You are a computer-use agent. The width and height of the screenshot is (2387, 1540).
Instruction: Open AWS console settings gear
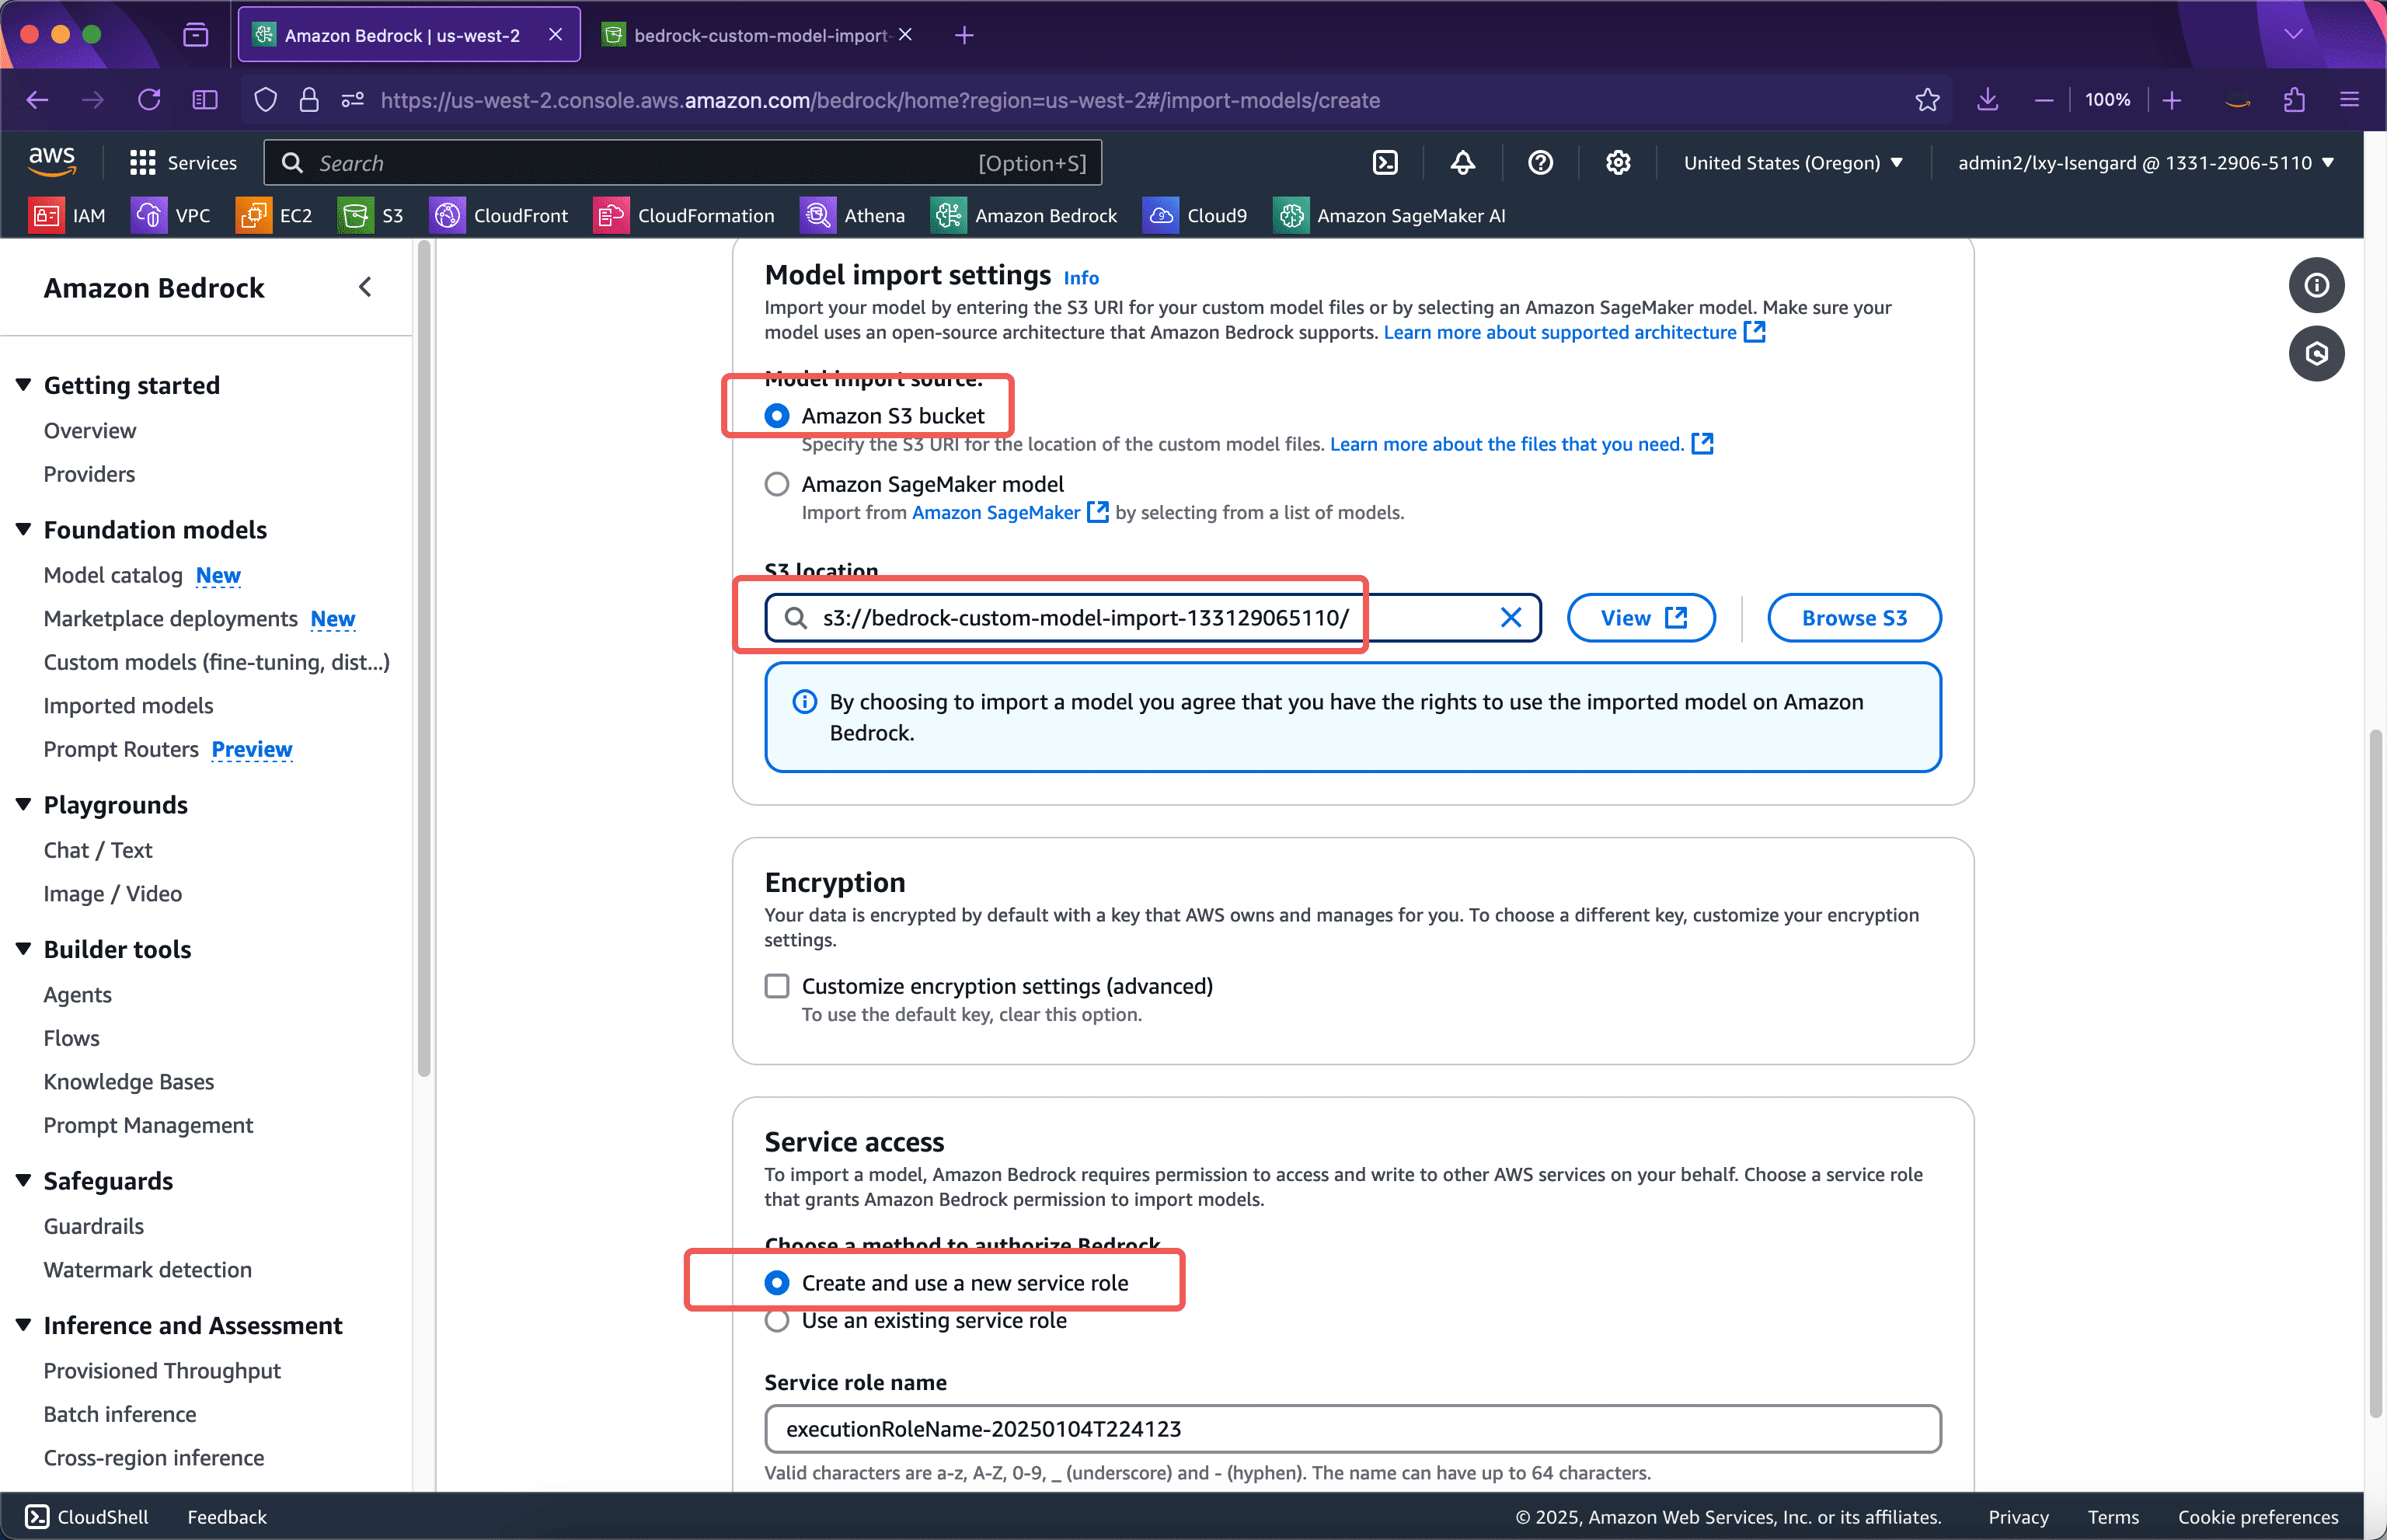pyautogui.click(x=1618, y=162)
